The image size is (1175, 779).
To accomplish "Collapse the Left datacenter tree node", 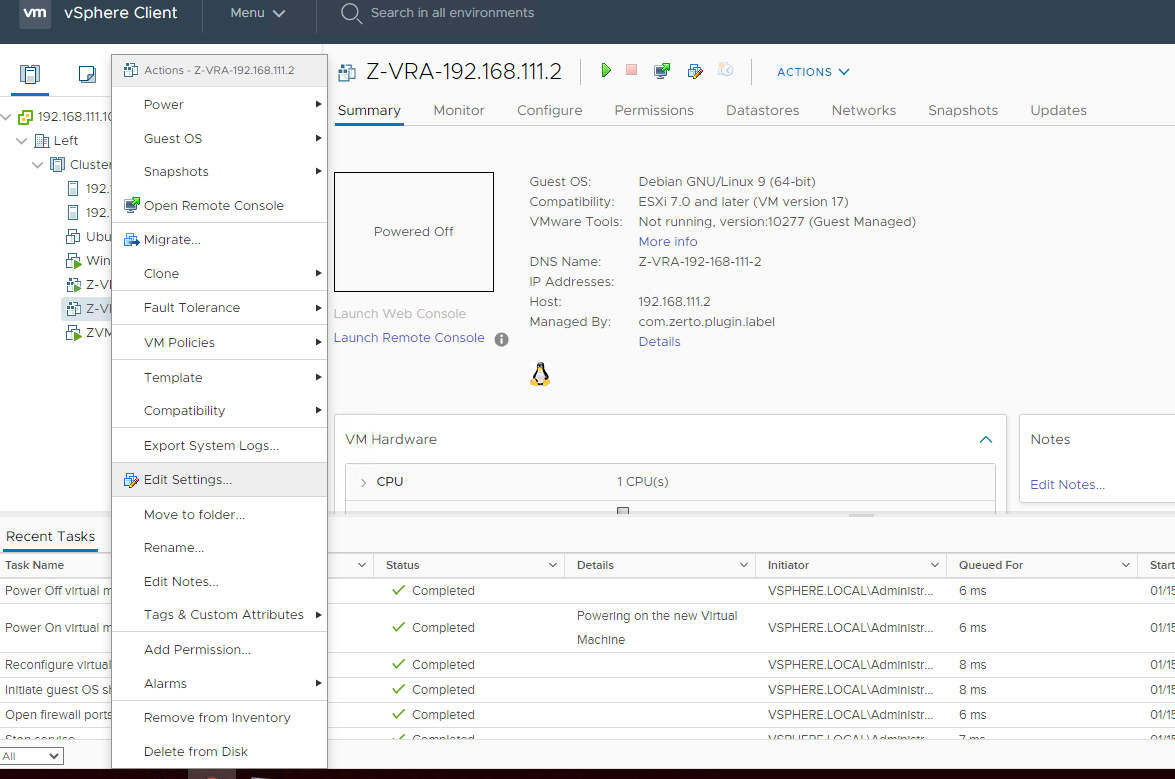I will pyautogui.click(x=22, y=141).
